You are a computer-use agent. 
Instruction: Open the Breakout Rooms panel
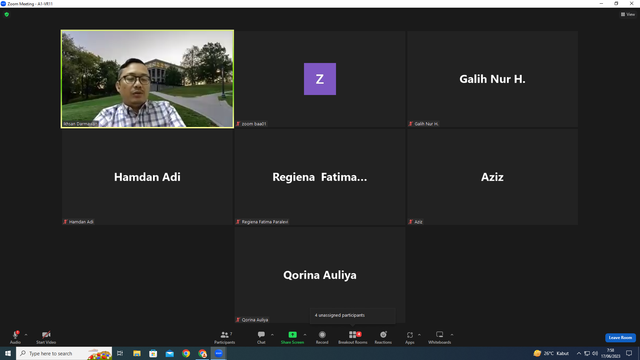[353, 337]
